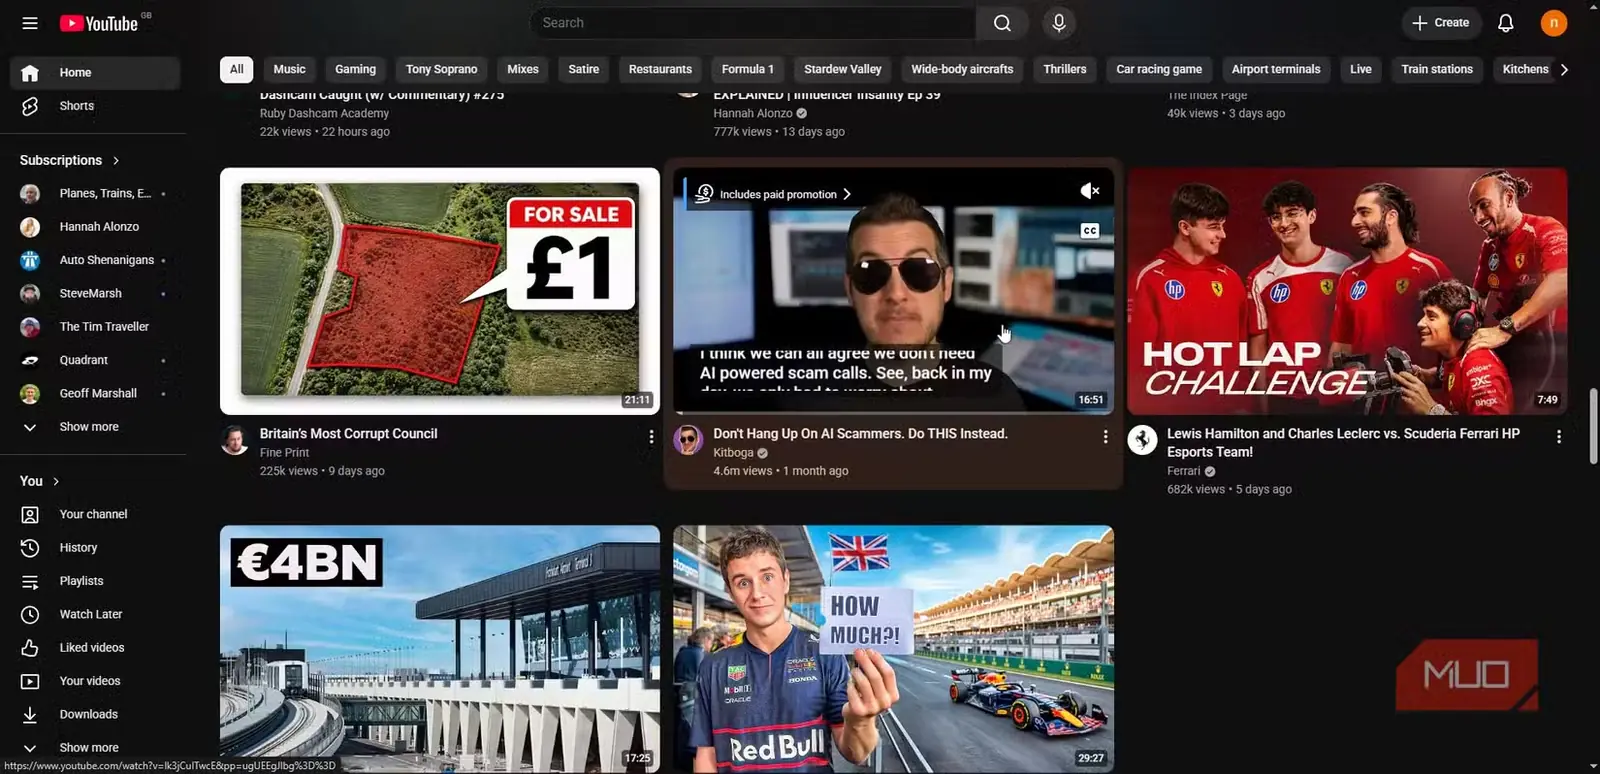Screen dimensions: 1600x774
Task: Select the Wide-body aircrafts chip
Action: 962,69
